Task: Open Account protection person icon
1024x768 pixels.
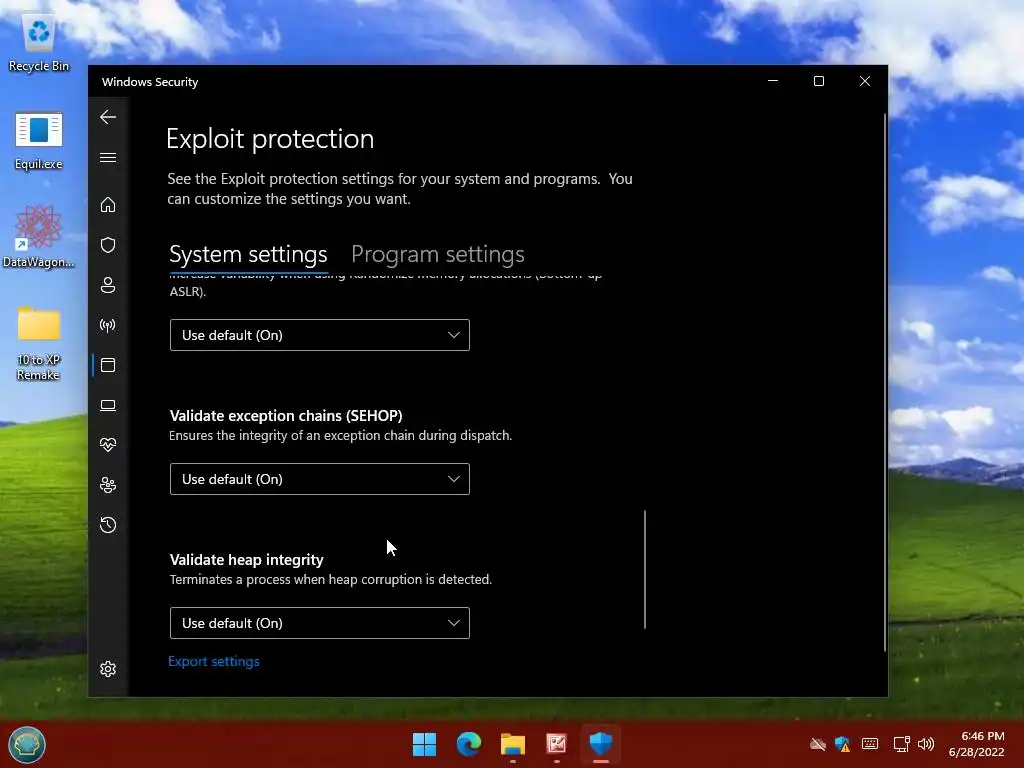Action: (108, 285)
